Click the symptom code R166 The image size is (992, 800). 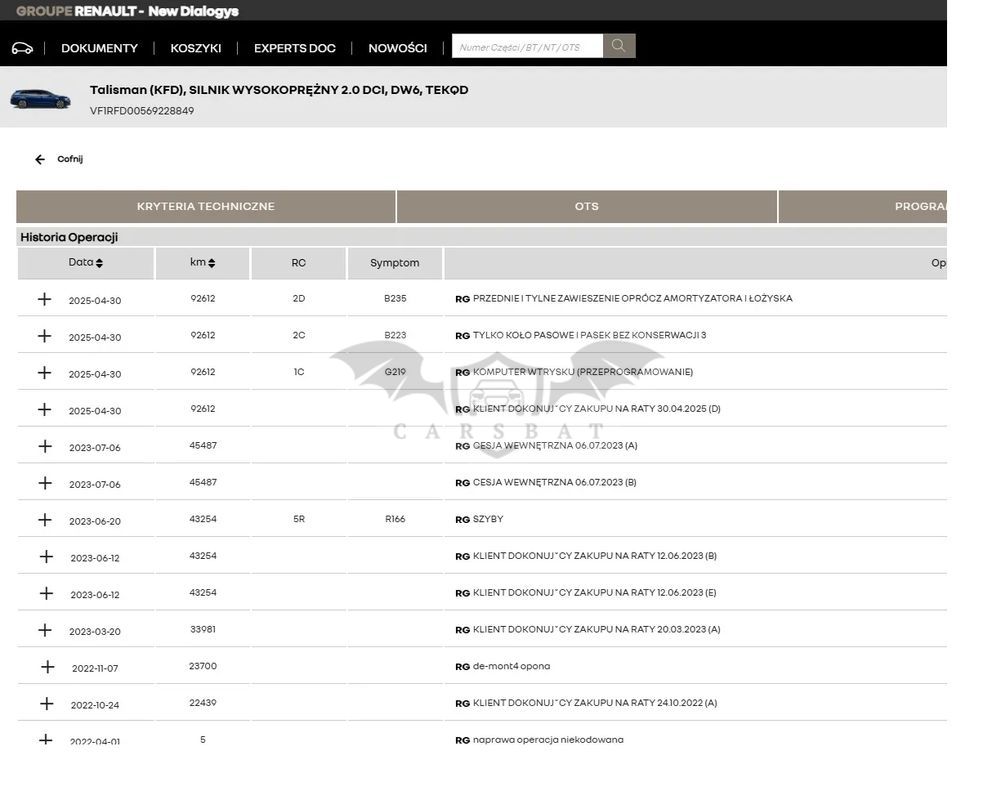[395, 519]
